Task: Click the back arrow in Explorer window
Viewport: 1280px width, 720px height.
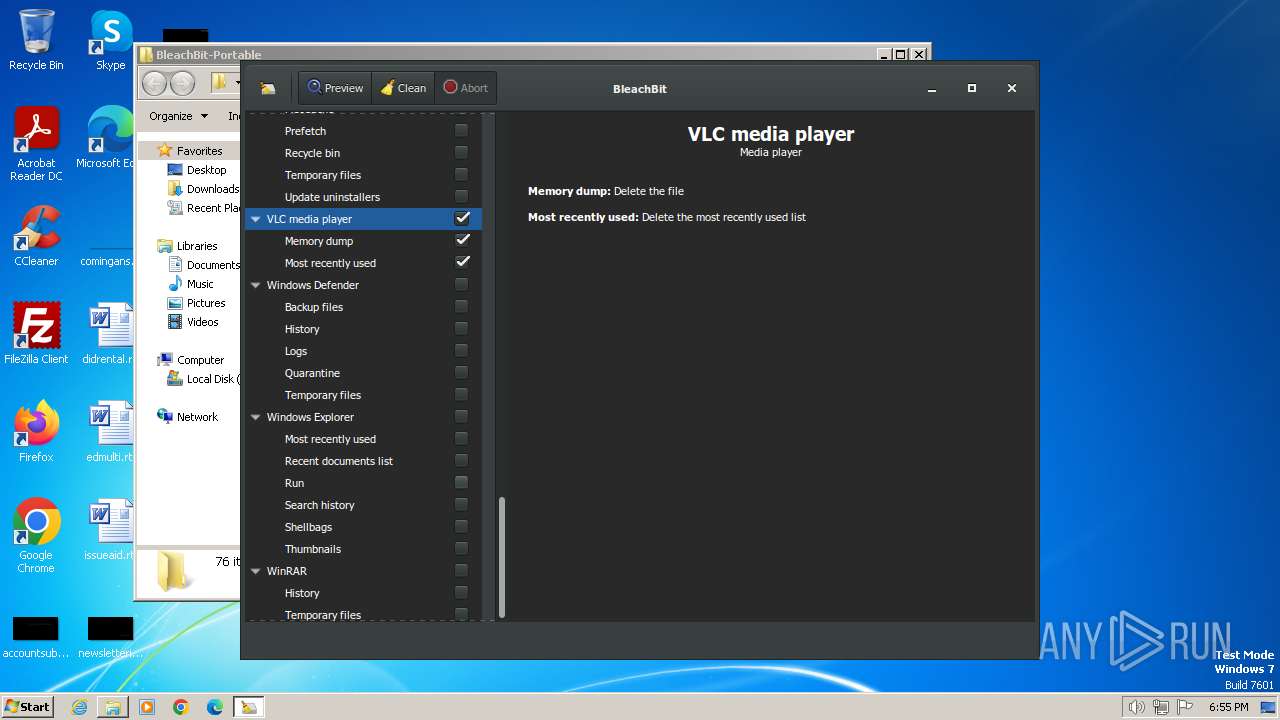Action: click(x=154, y=83)
